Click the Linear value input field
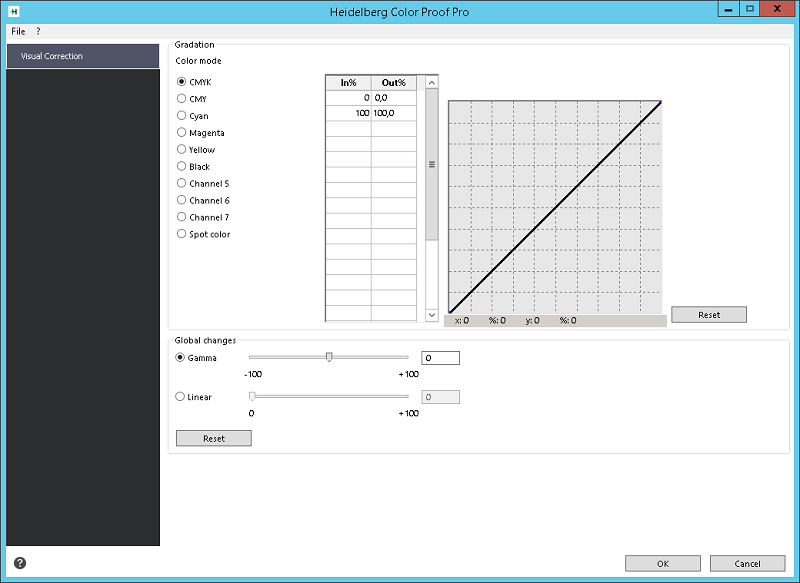800x583 pixels. 440,397
